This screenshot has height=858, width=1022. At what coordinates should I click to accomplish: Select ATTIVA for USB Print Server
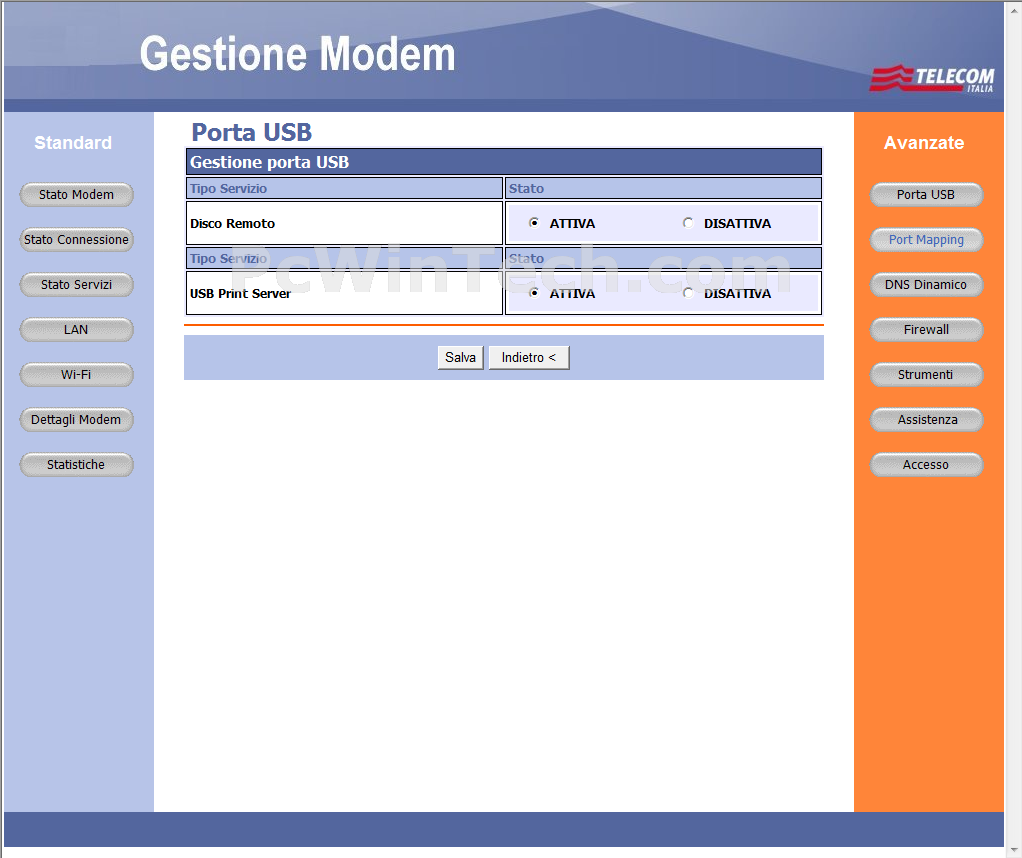point(534,293)
